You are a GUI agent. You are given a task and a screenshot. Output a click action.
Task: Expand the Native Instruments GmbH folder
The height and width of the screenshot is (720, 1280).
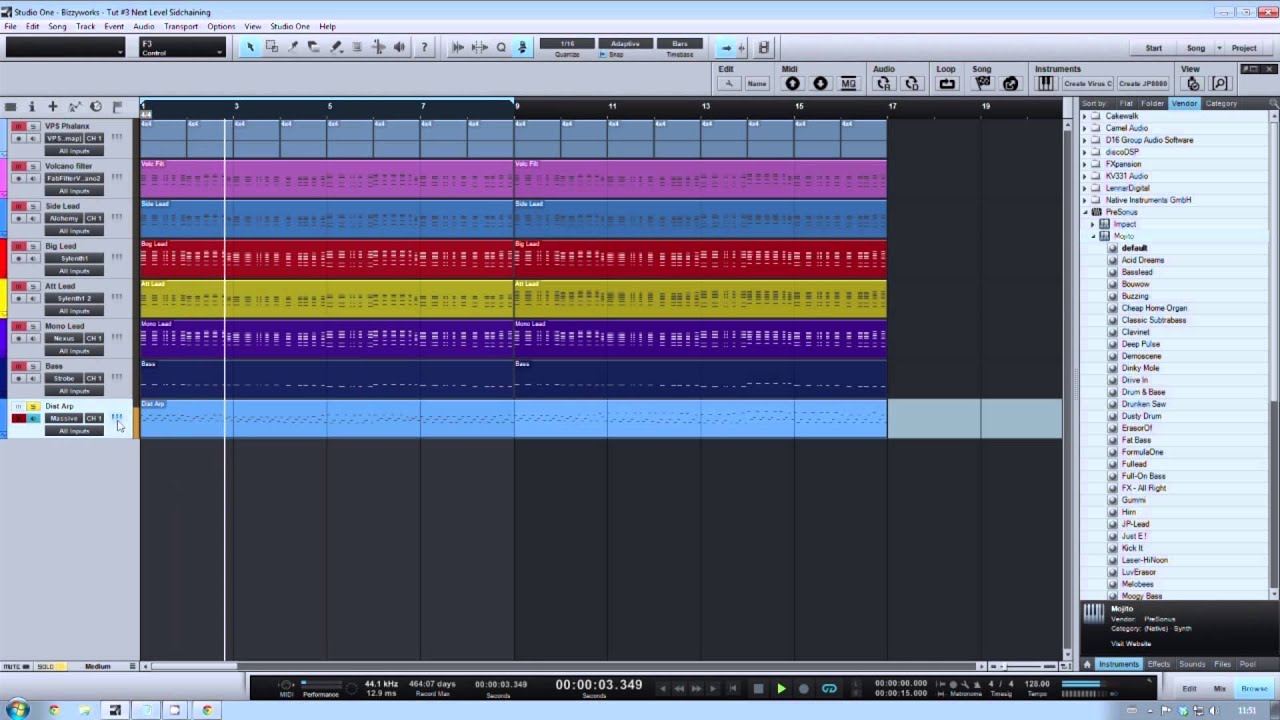(1085, 200)
